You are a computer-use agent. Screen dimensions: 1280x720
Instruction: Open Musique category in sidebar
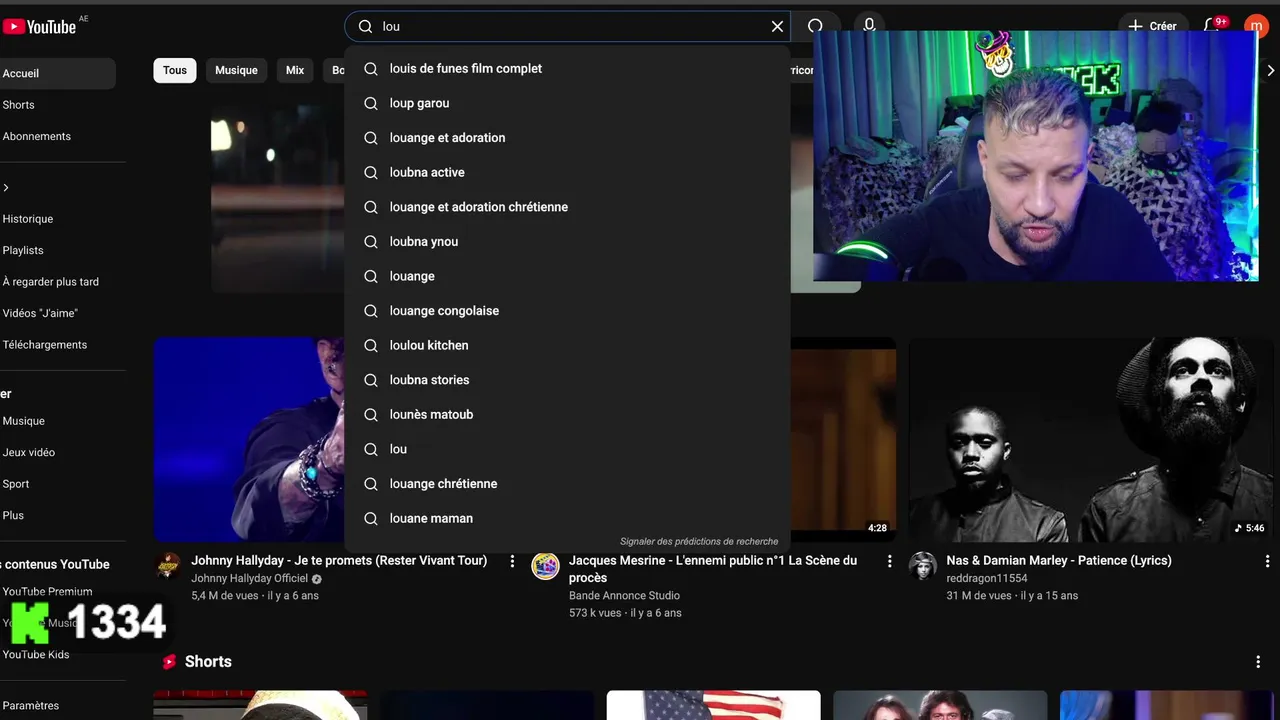point(58,421)
